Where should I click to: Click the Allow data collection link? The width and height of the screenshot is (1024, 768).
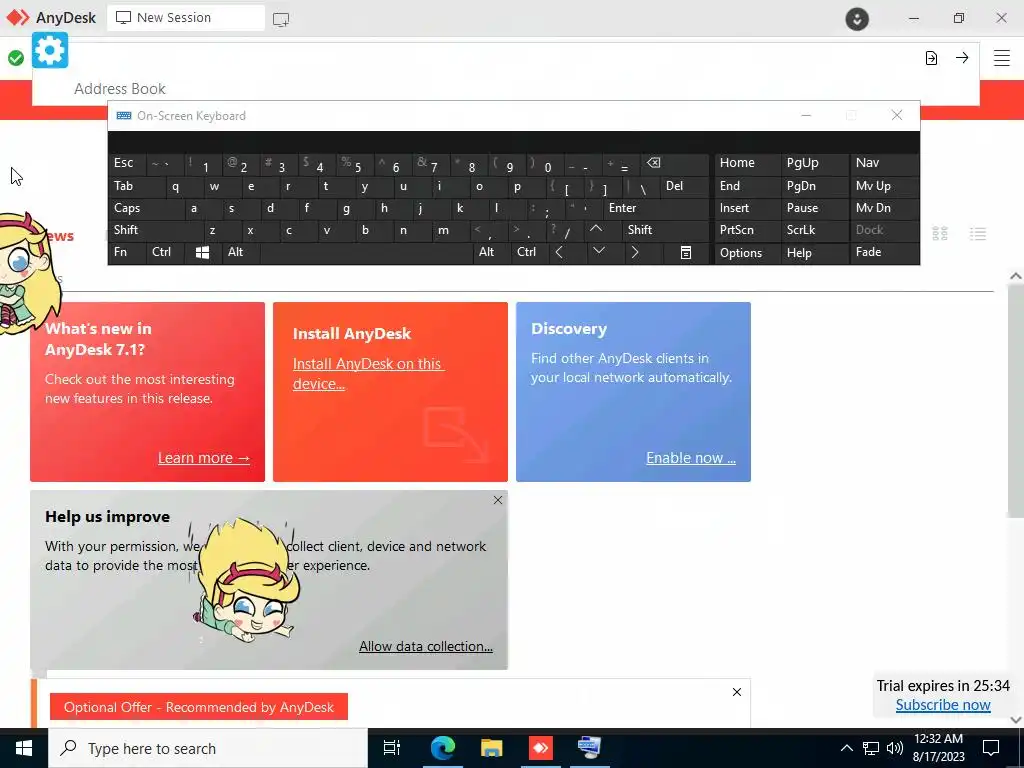pyautogui.click(x=426, y=647)
